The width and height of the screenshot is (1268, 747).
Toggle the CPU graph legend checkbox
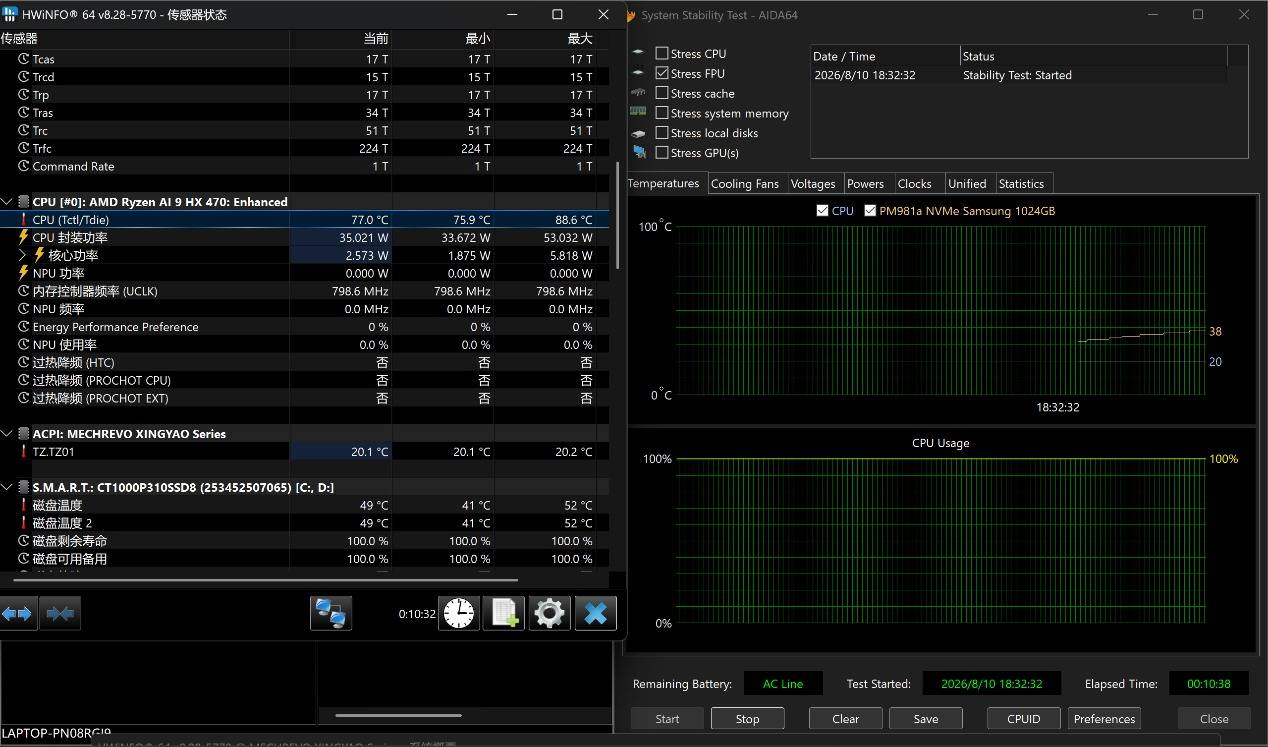[823, 211]
